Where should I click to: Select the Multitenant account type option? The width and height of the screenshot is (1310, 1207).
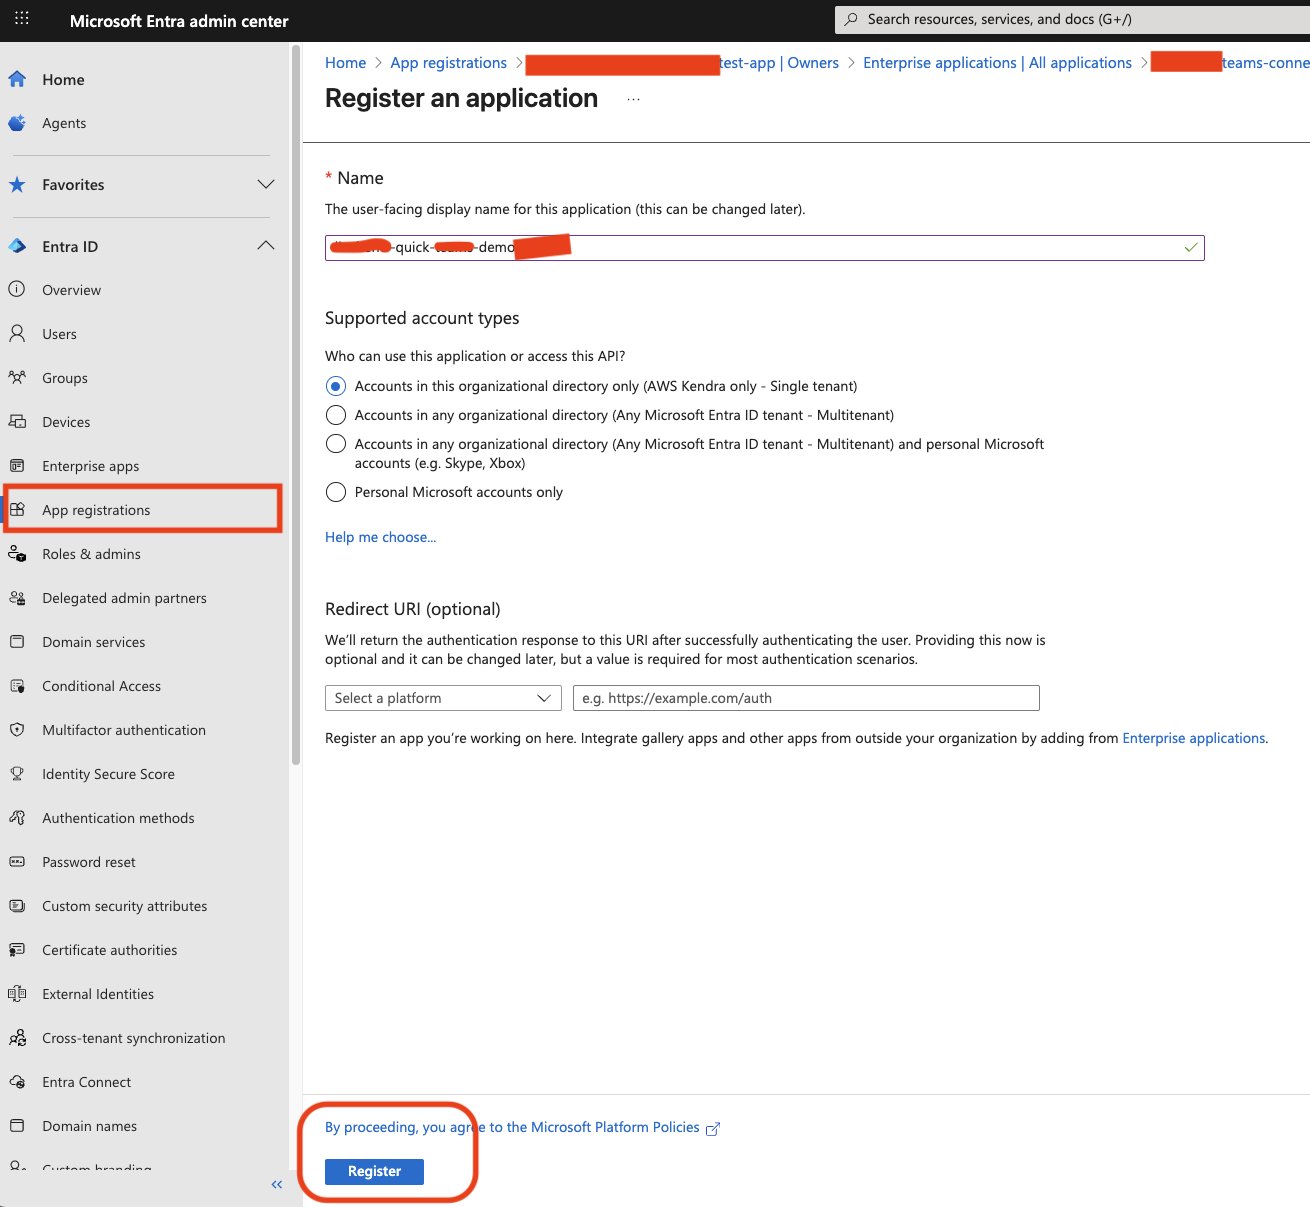click(335, 414)
